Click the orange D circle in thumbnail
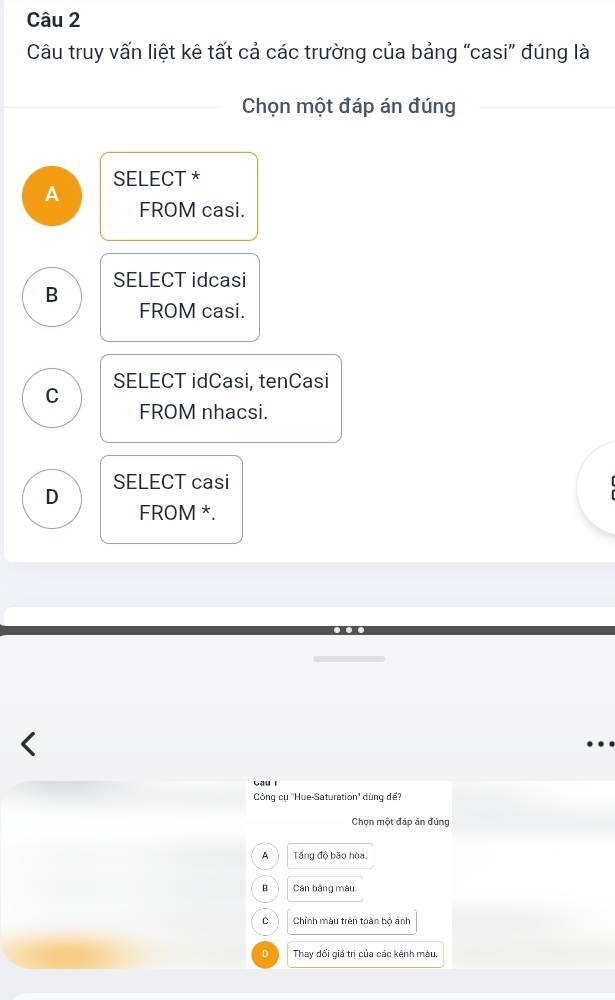Screen dimensions: 615x1000 click(265, 954)
